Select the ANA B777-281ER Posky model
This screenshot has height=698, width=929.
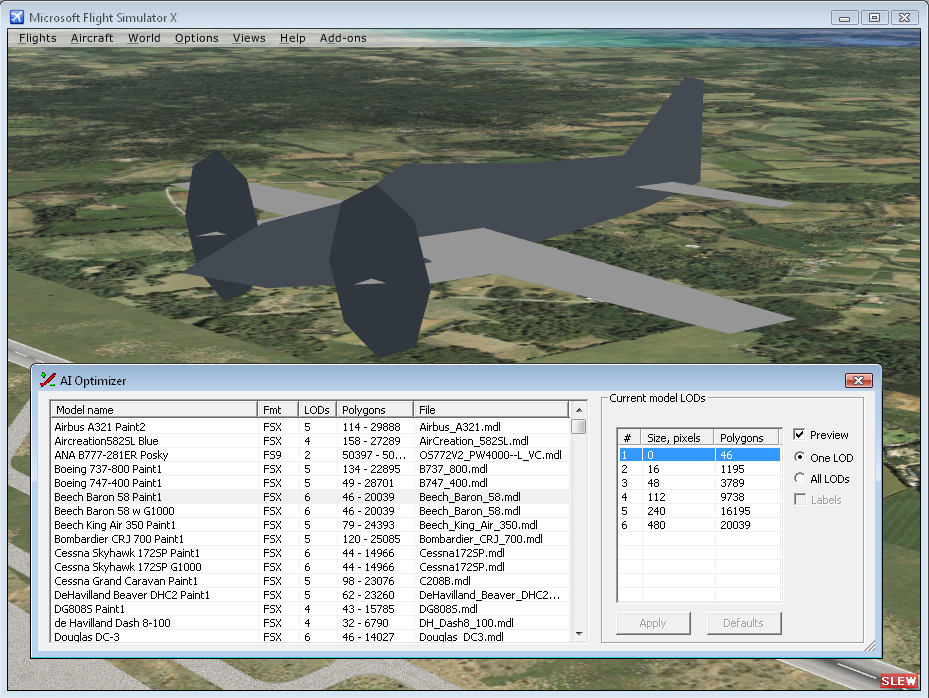pos(310,455)
